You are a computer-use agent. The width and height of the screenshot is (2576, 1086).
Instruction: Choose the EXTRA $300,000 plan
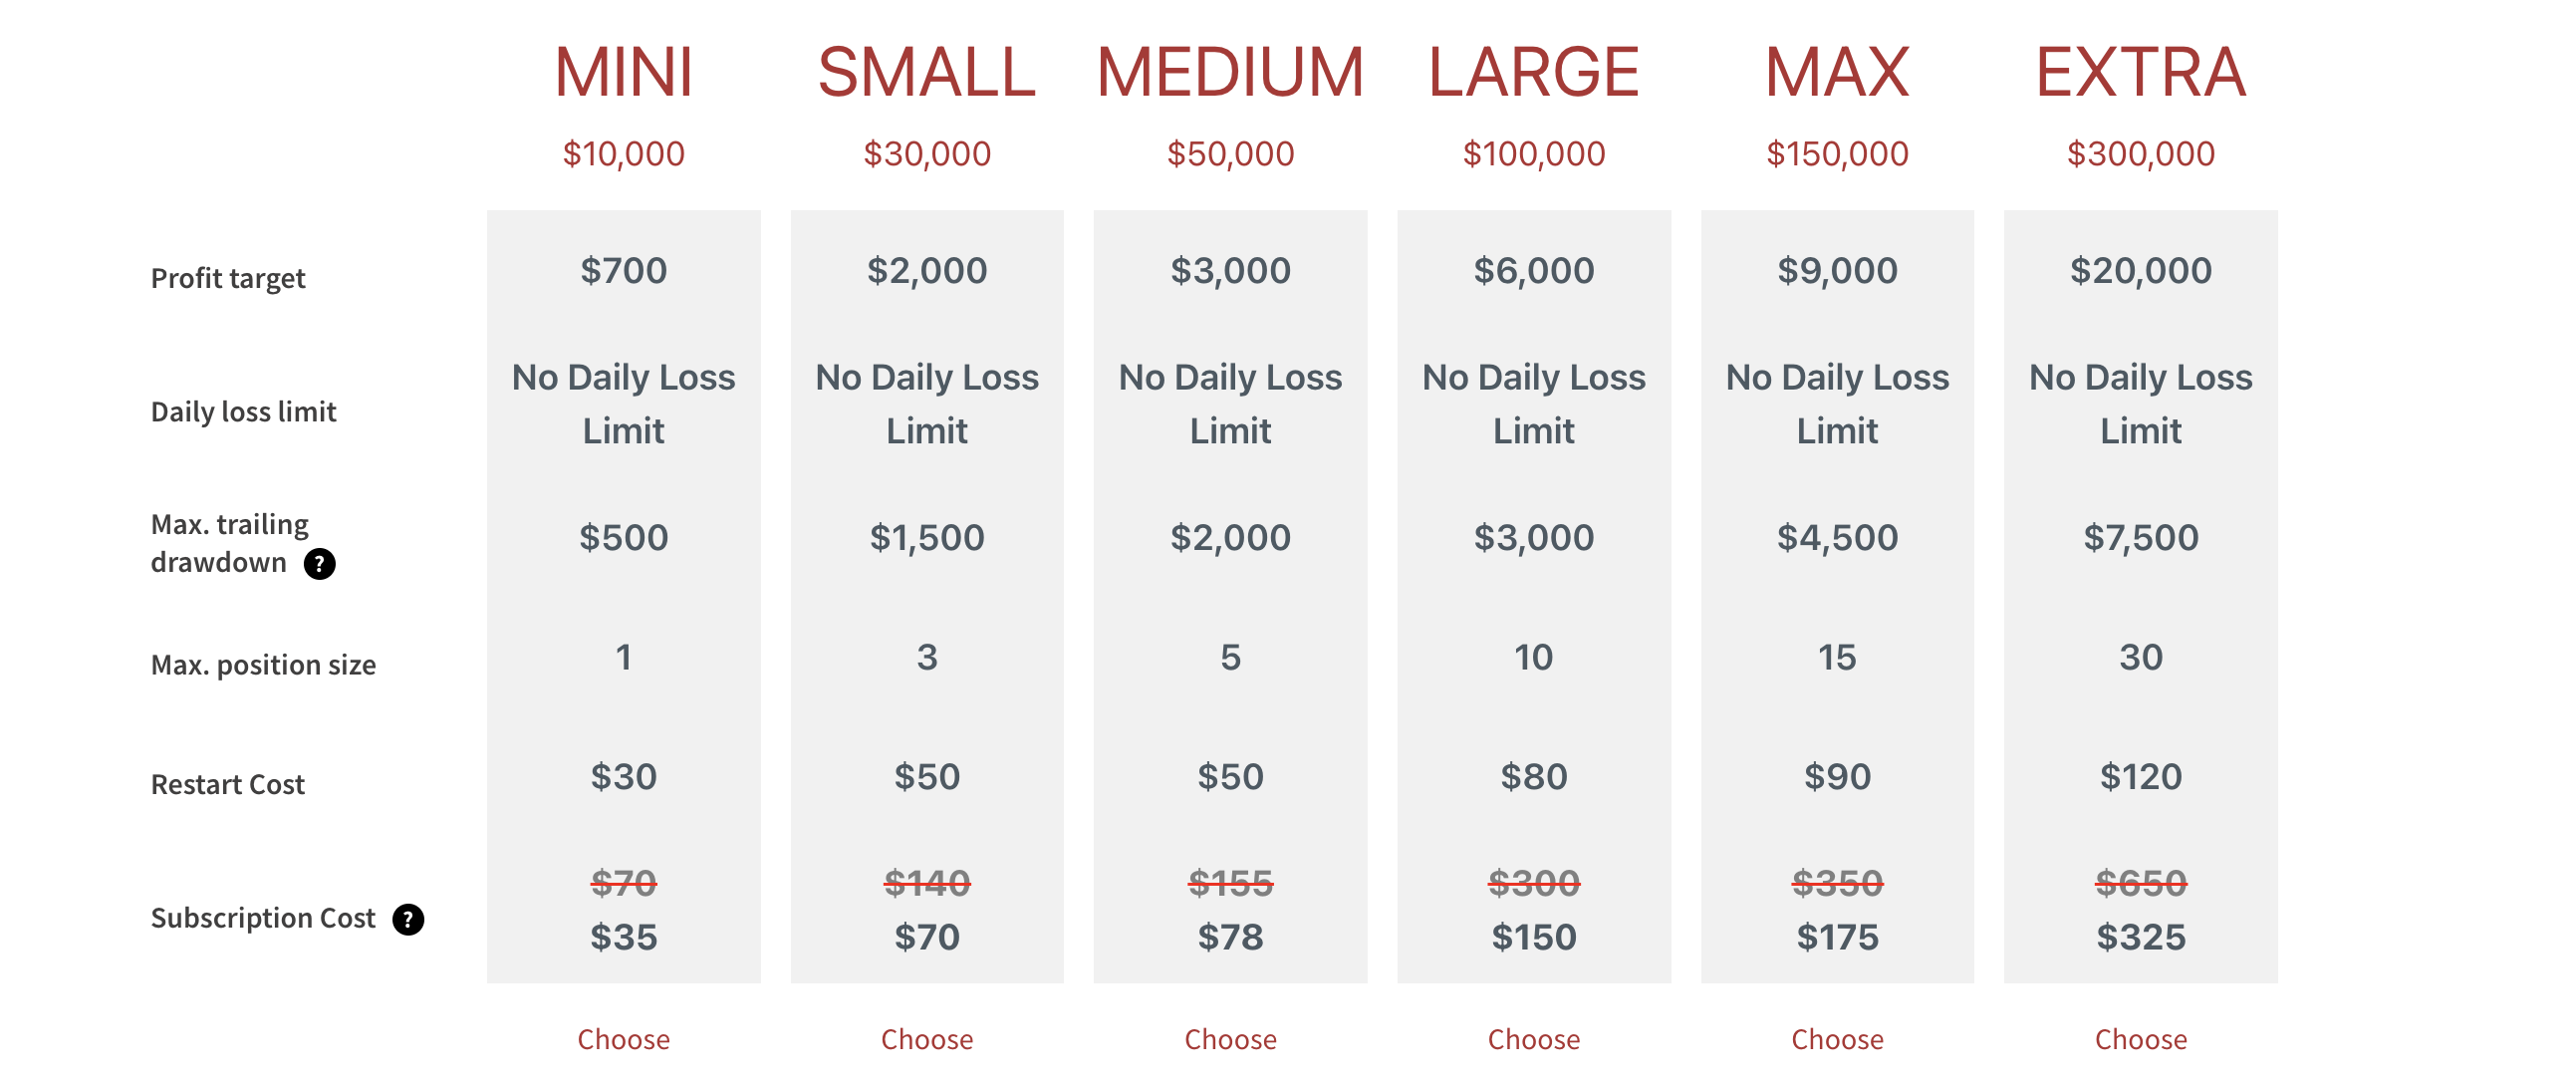point(2140,1039)
